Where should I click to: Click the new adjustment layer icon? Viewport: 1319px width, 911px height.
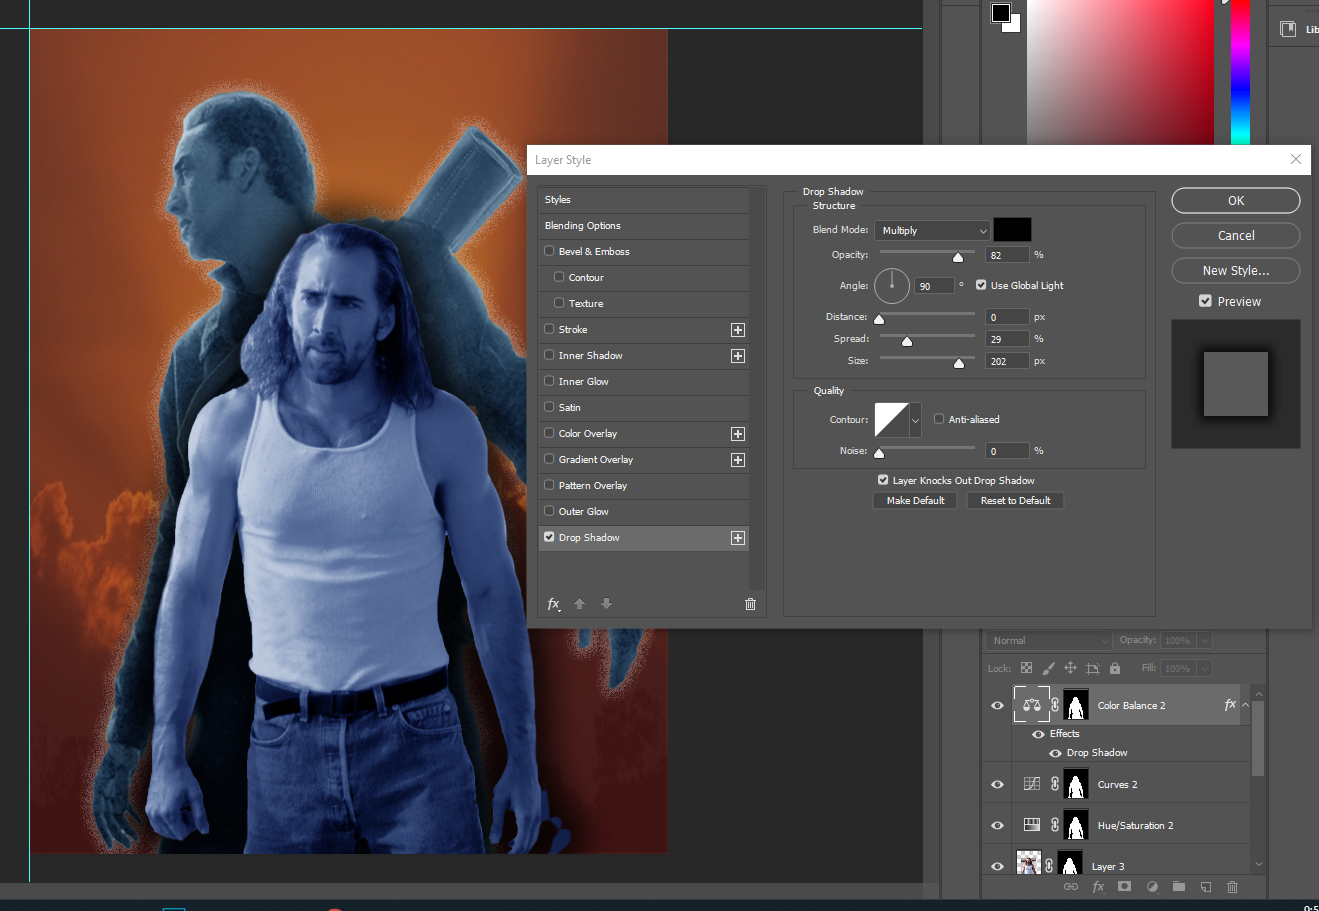click(x=1152, y=887)
